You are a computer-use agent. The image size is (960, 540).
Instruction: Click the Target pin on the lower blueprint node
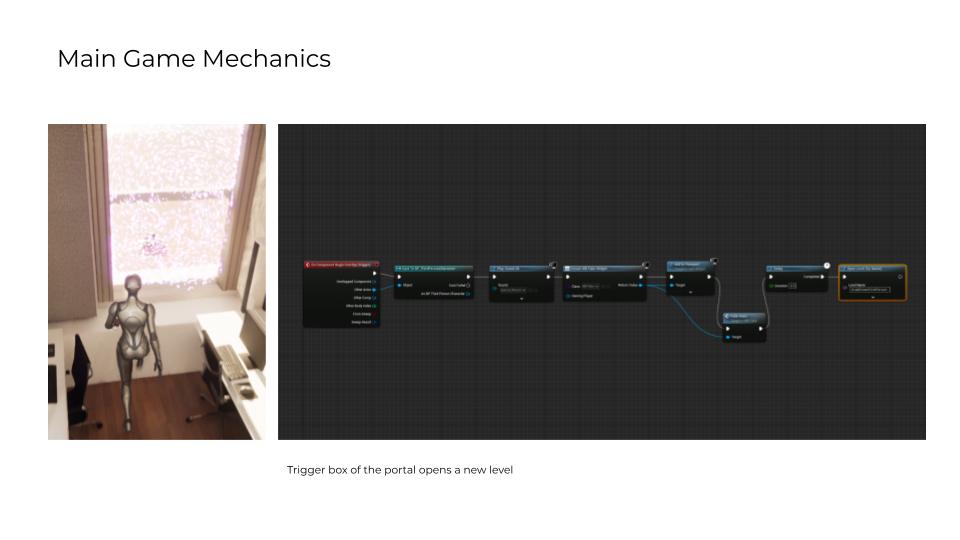pyautogui.click(x=728, y=337)
